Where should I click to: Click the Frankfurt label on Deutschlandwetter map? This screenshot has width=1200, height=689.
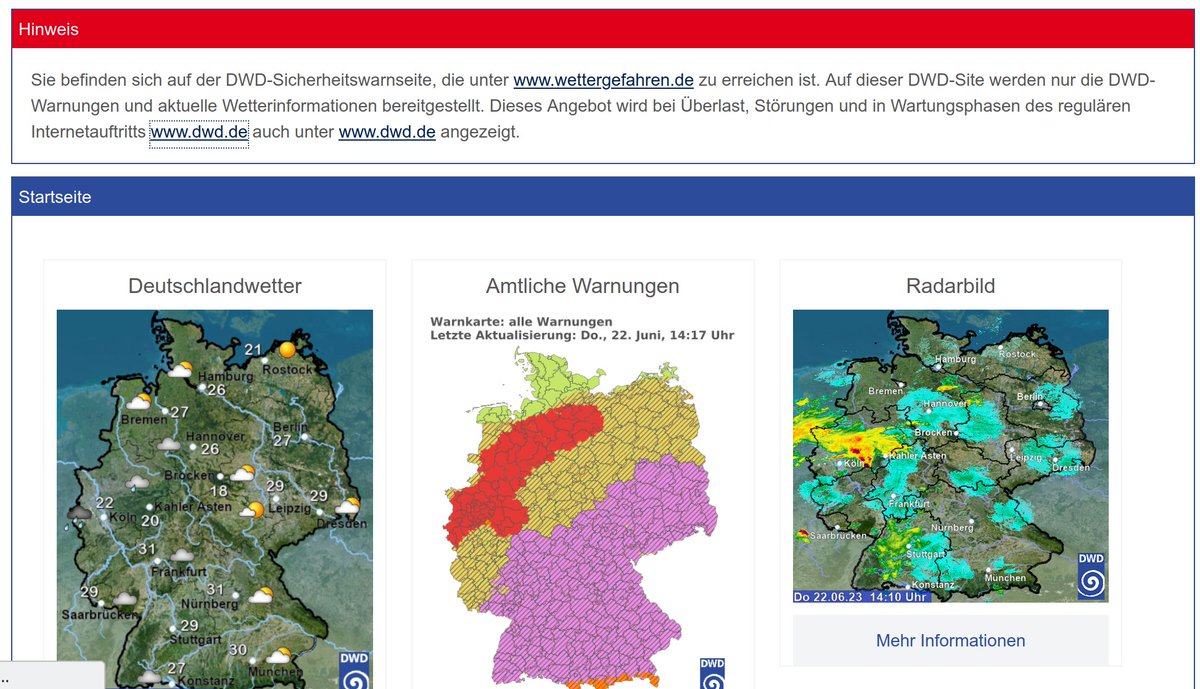pos(179,572)
